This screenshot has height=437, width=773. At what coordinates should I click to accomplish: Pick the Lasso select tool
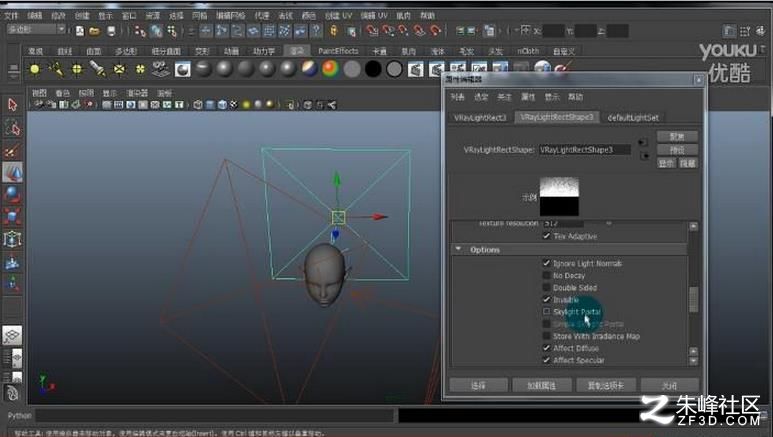12,128
